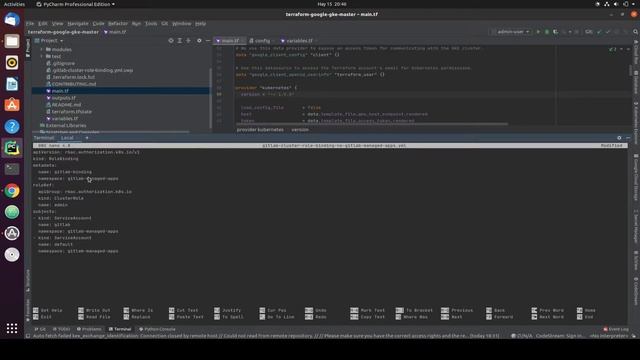Open the Help icon in the dock
640x360 pixels.
pos(12,127)
